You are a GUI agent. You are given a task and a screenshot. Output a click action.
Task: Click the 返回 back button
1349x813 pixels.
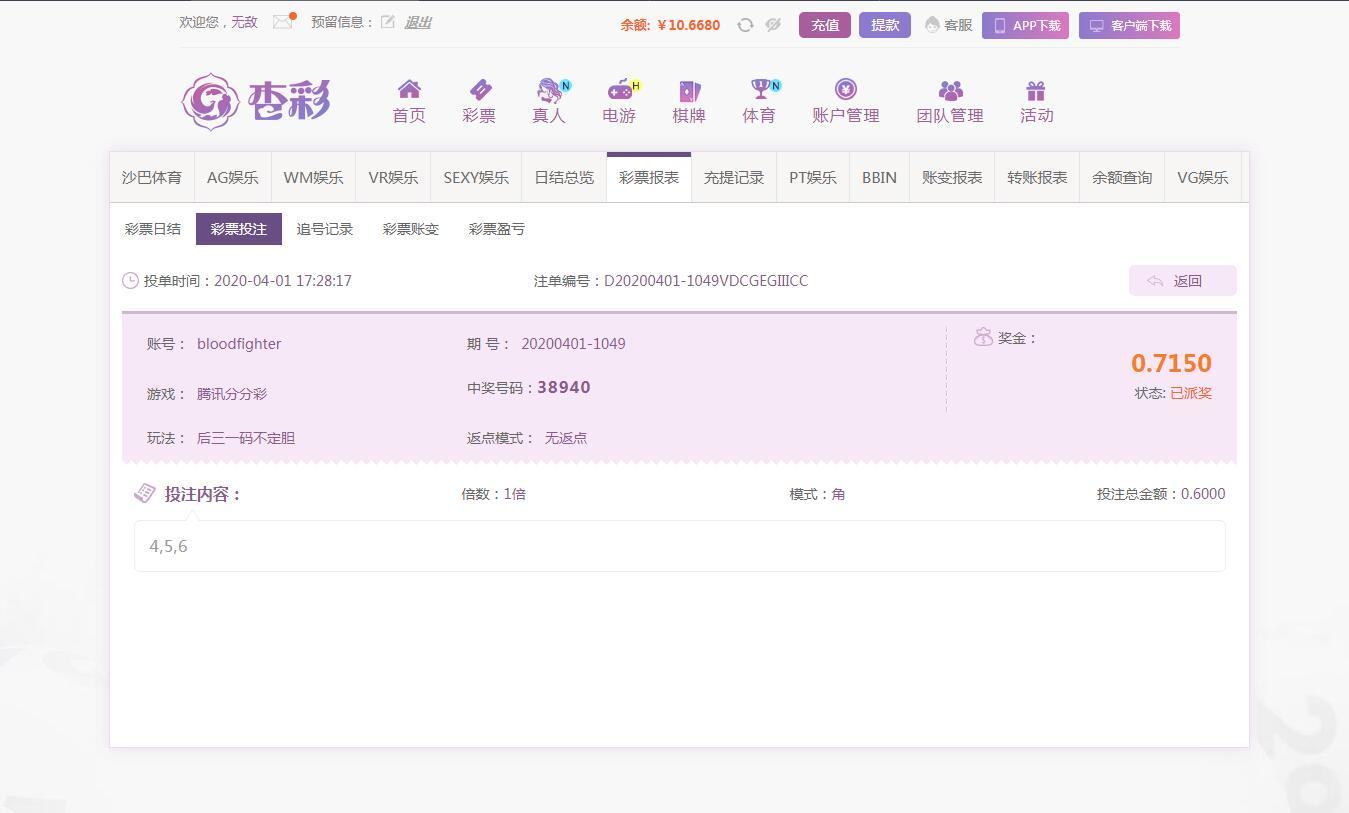(x=1182, y=281)
